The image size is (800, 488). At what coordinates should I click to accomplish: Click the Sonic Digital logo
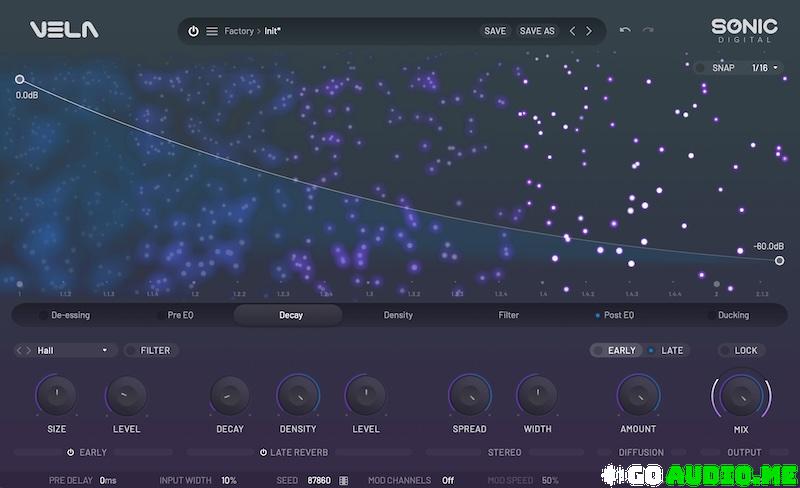point(744,31)
